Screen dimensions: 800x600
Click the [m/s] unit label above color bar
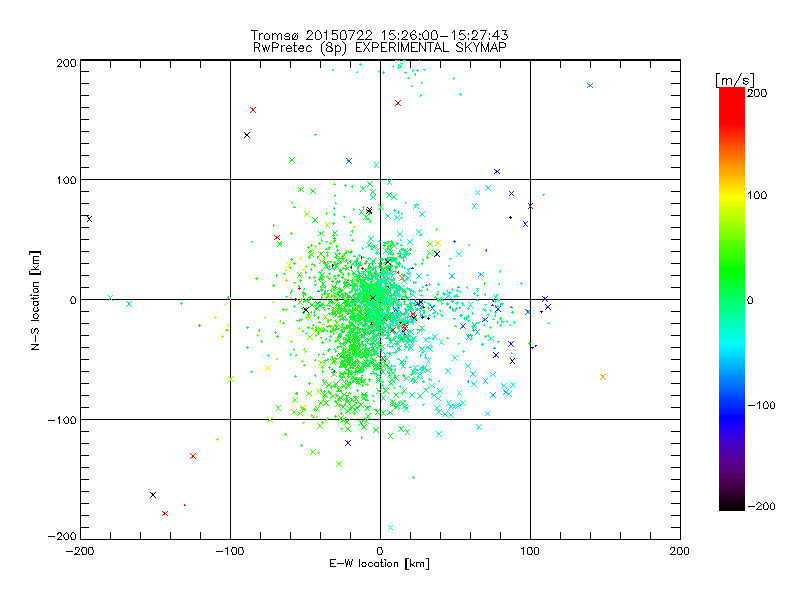pos(735,80)
